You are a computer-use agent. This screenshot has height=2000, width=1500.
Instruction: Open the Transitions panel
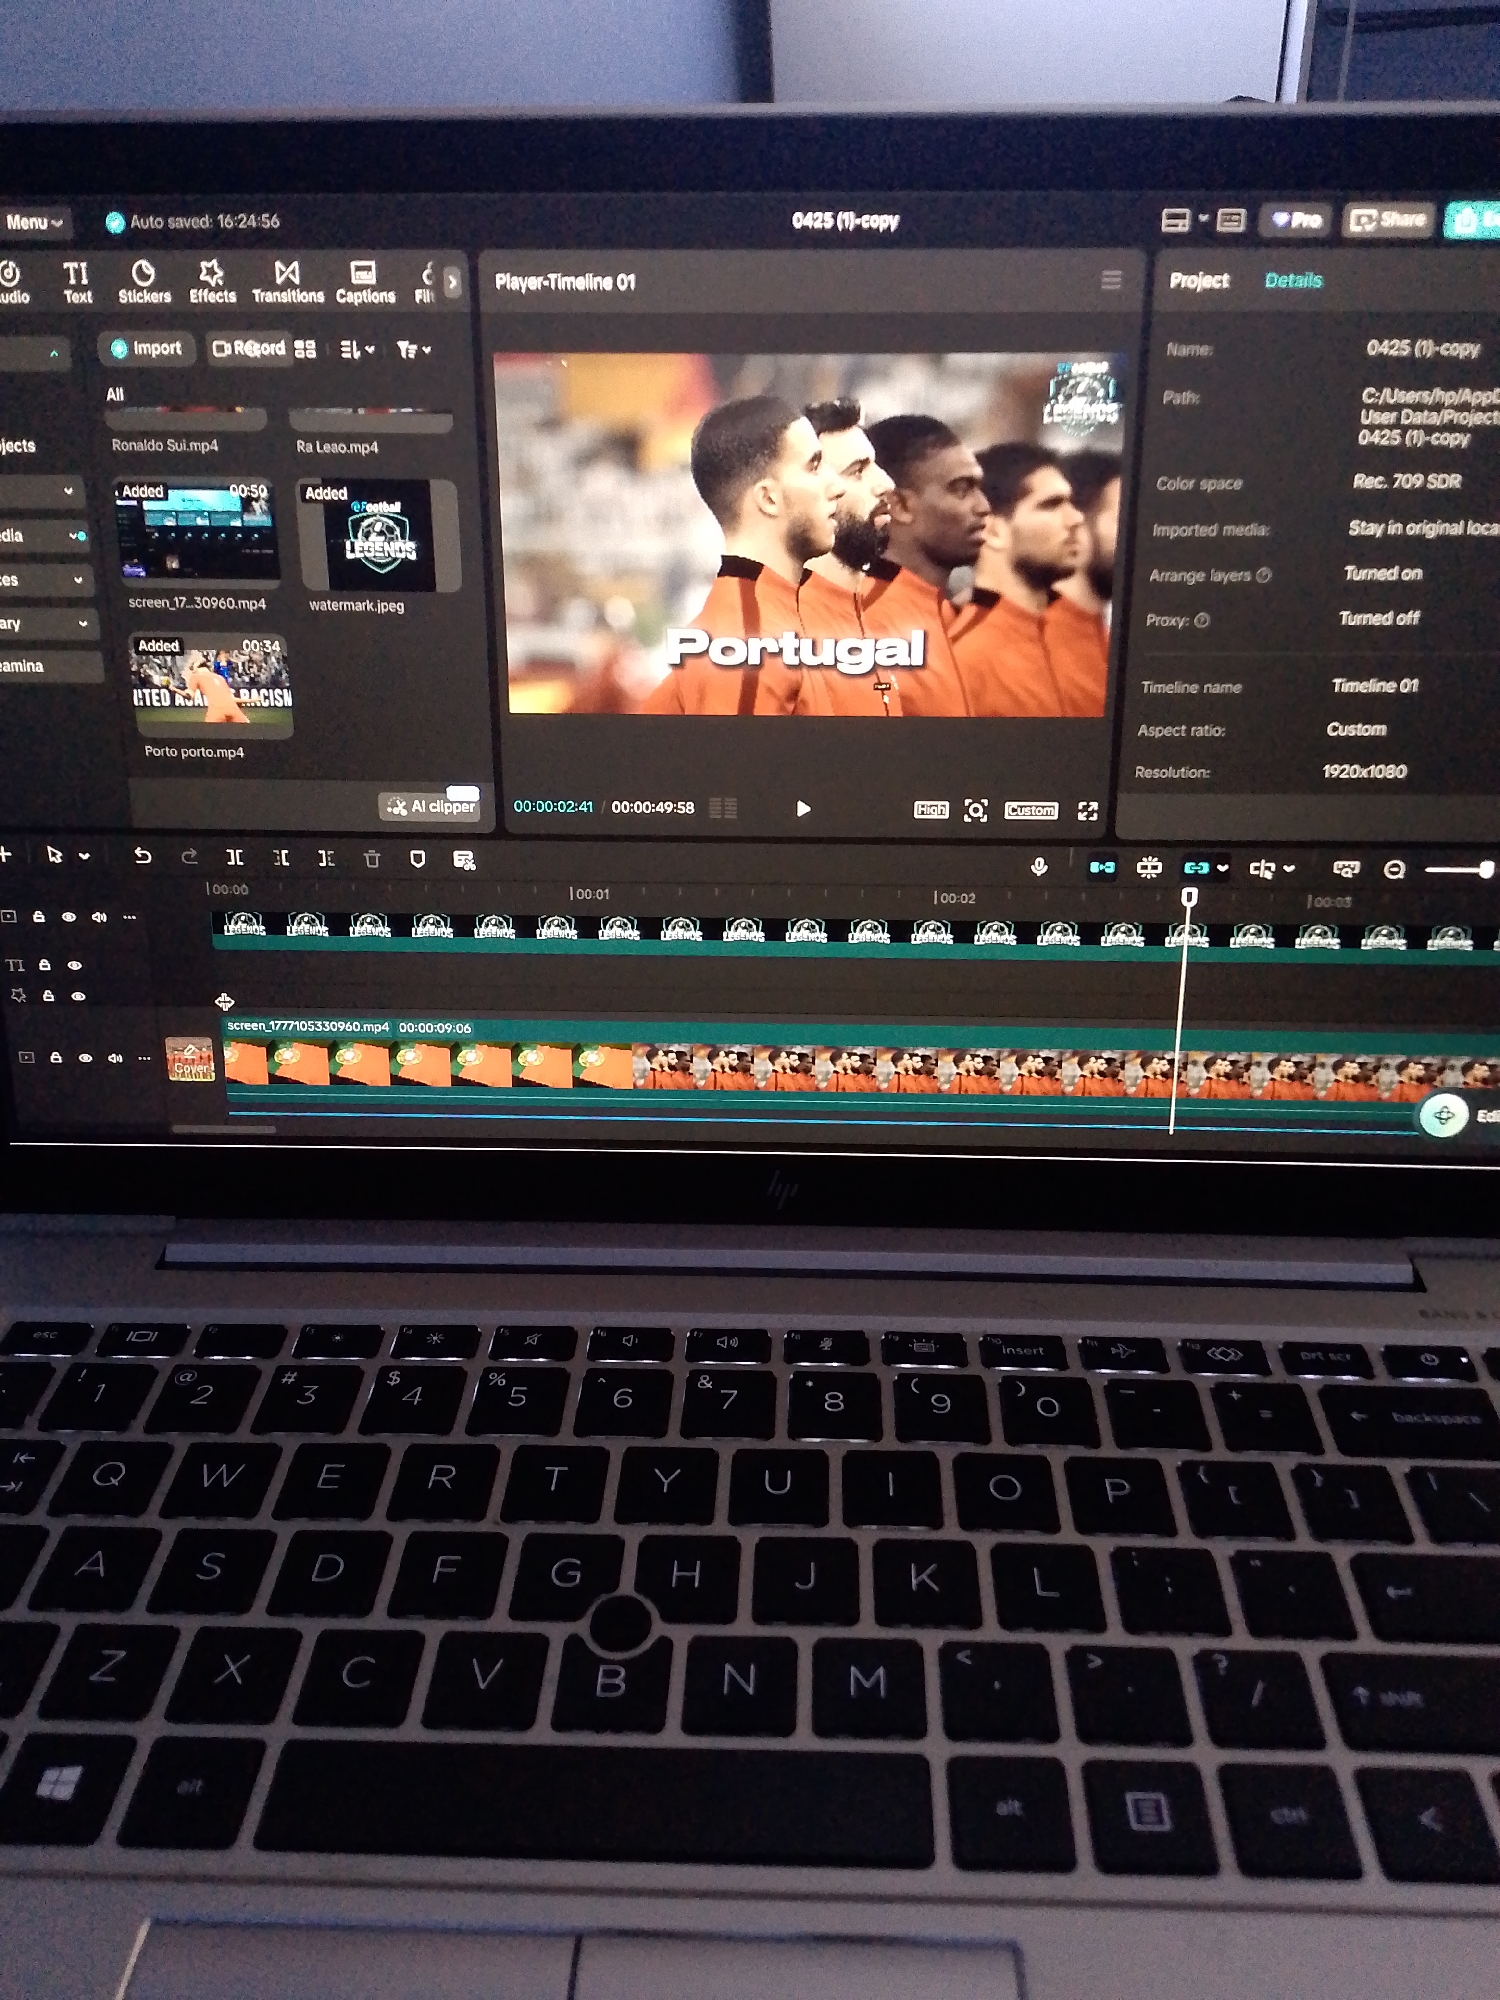[287, 283]
